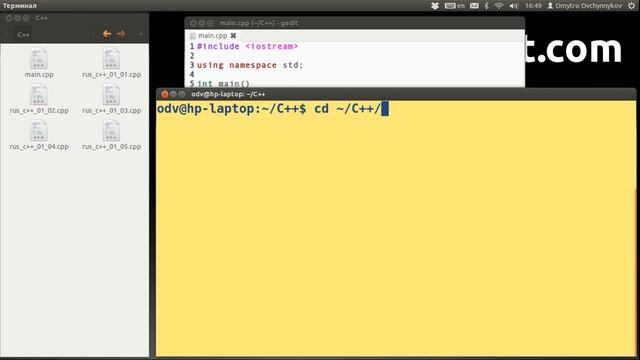Open the sound volume indicator
640x360 pixels.
point(513,6)
